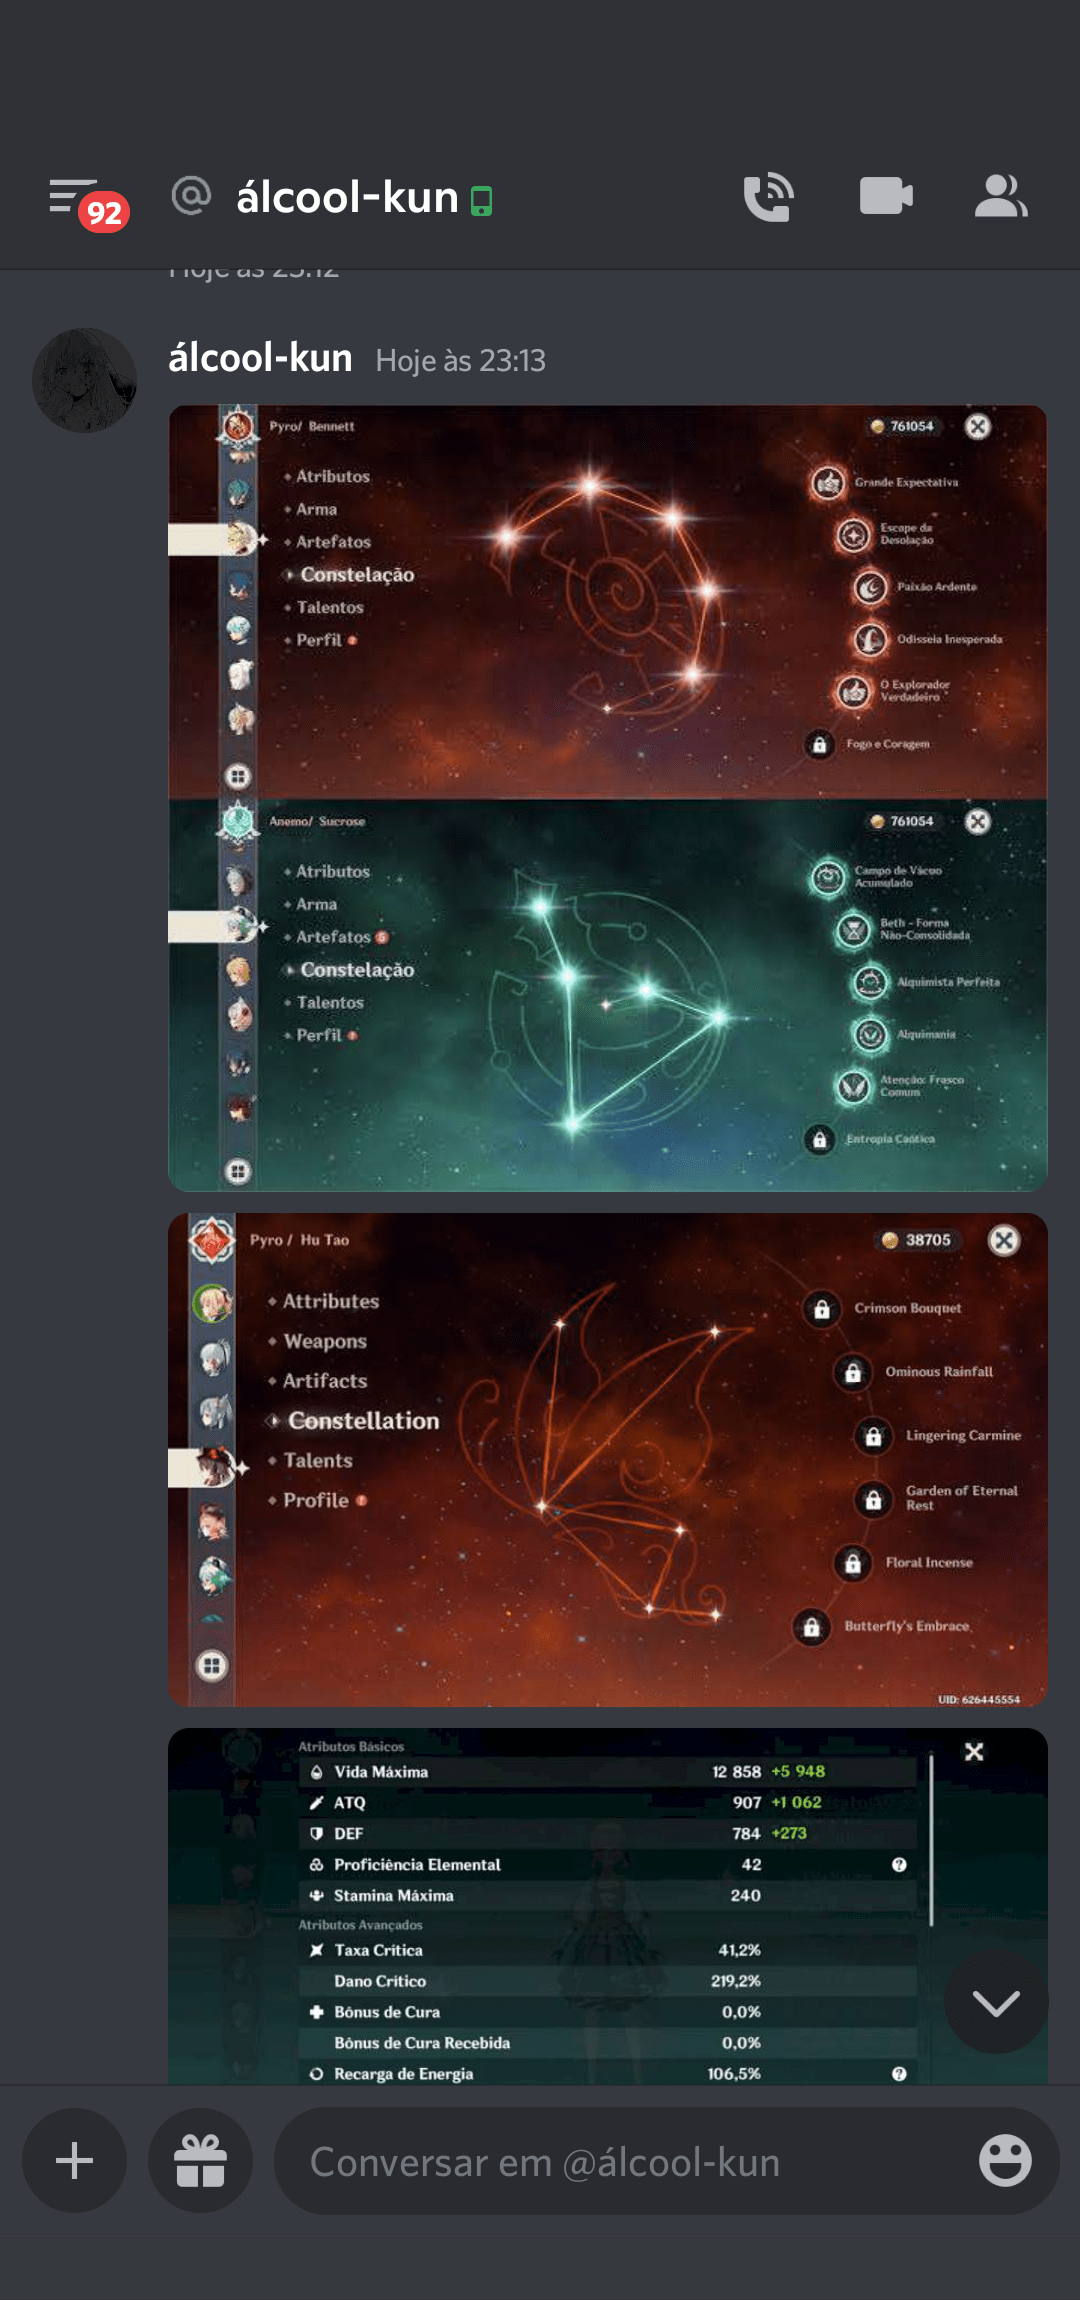The image size is (1080, 2300).
Task: Click the @ mention icon in header
Action: pyautogui.click(x=191, y=196)
